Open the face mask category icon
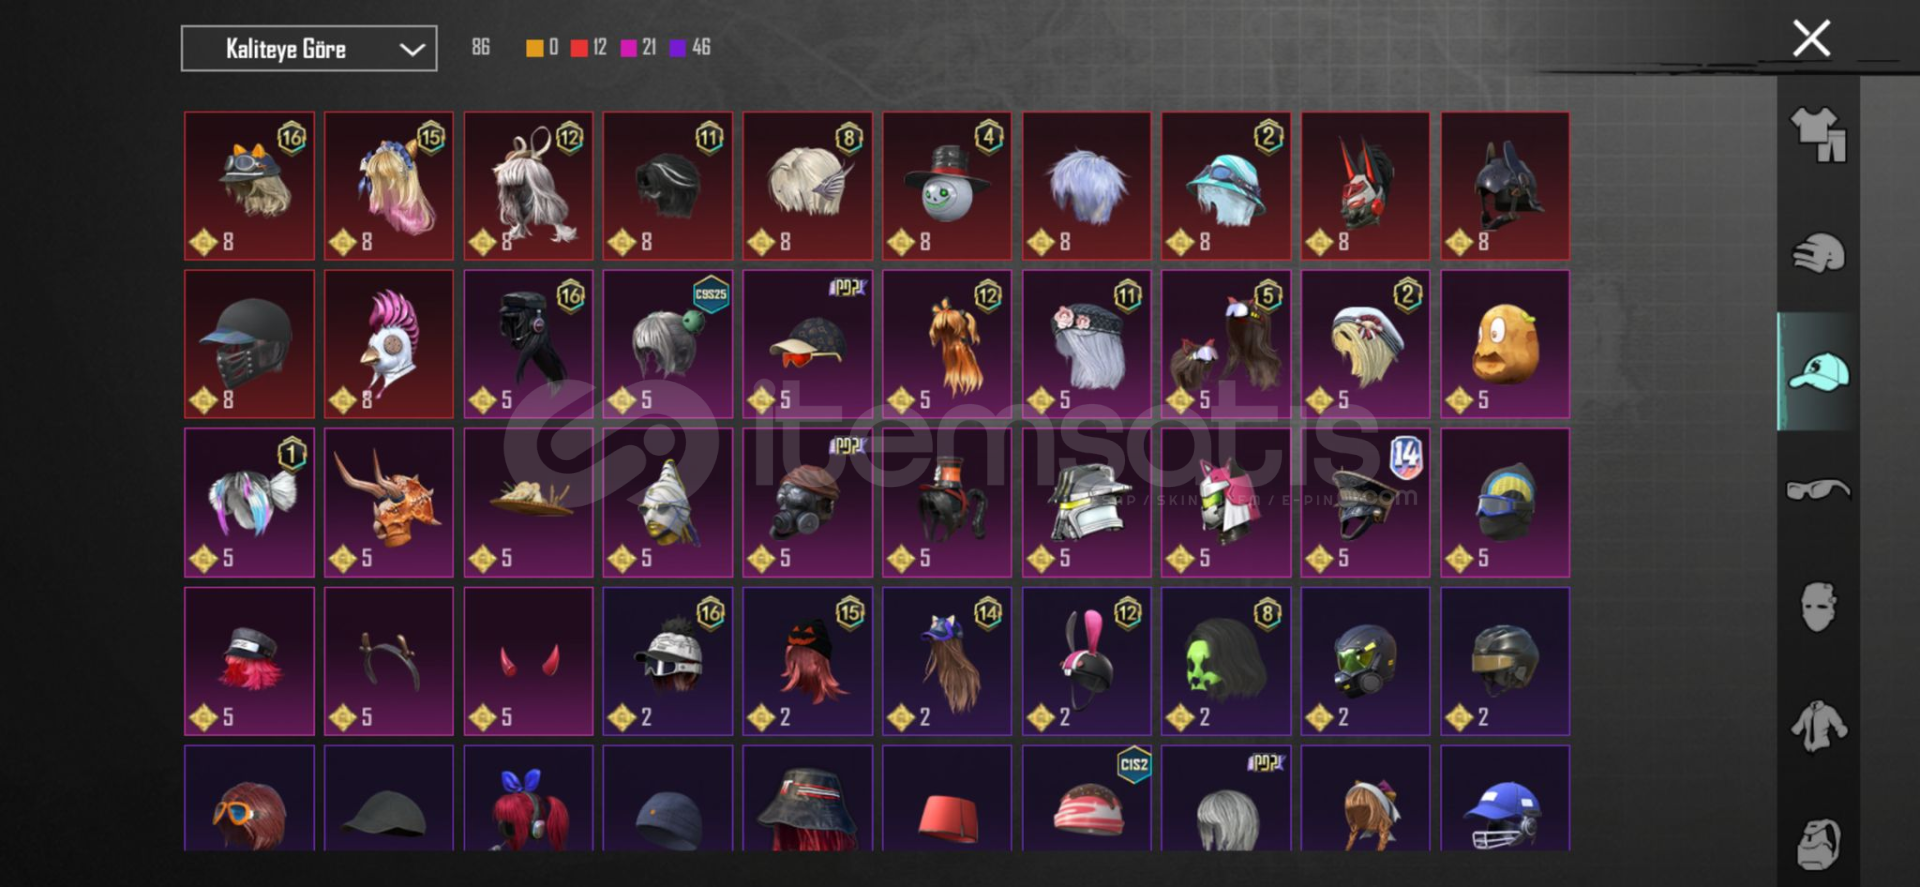 pos(1818,607)
